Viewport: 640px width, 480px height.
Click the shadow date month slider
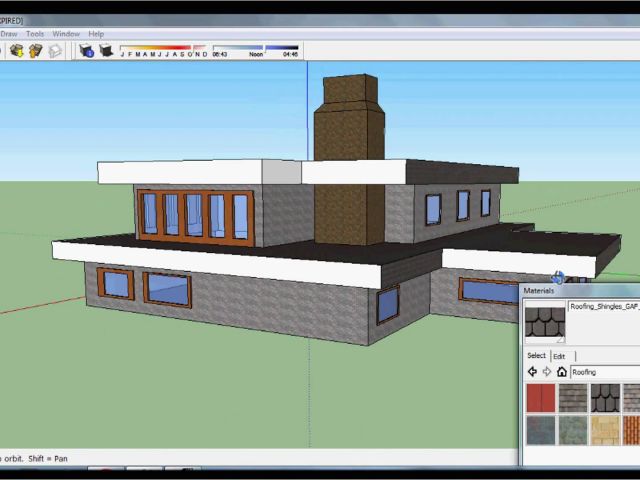point(163,47)
